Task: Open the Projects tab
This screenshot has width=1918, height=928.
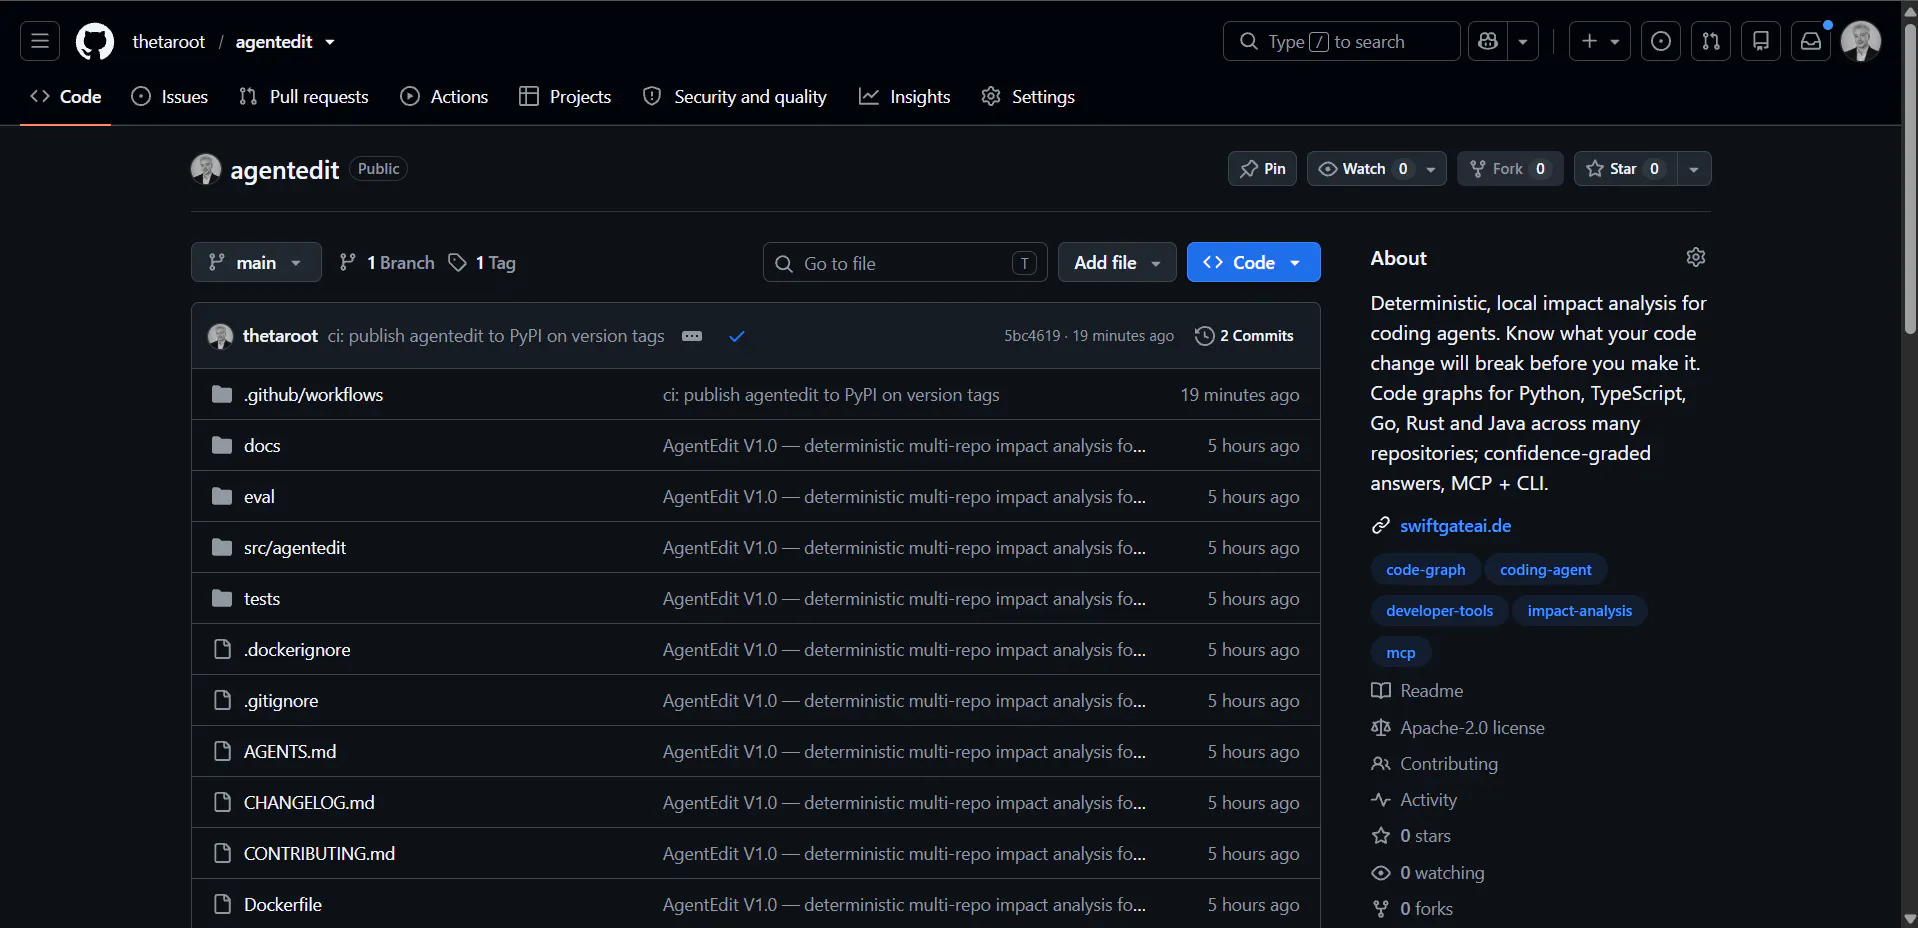Action: tap(565, 97)
